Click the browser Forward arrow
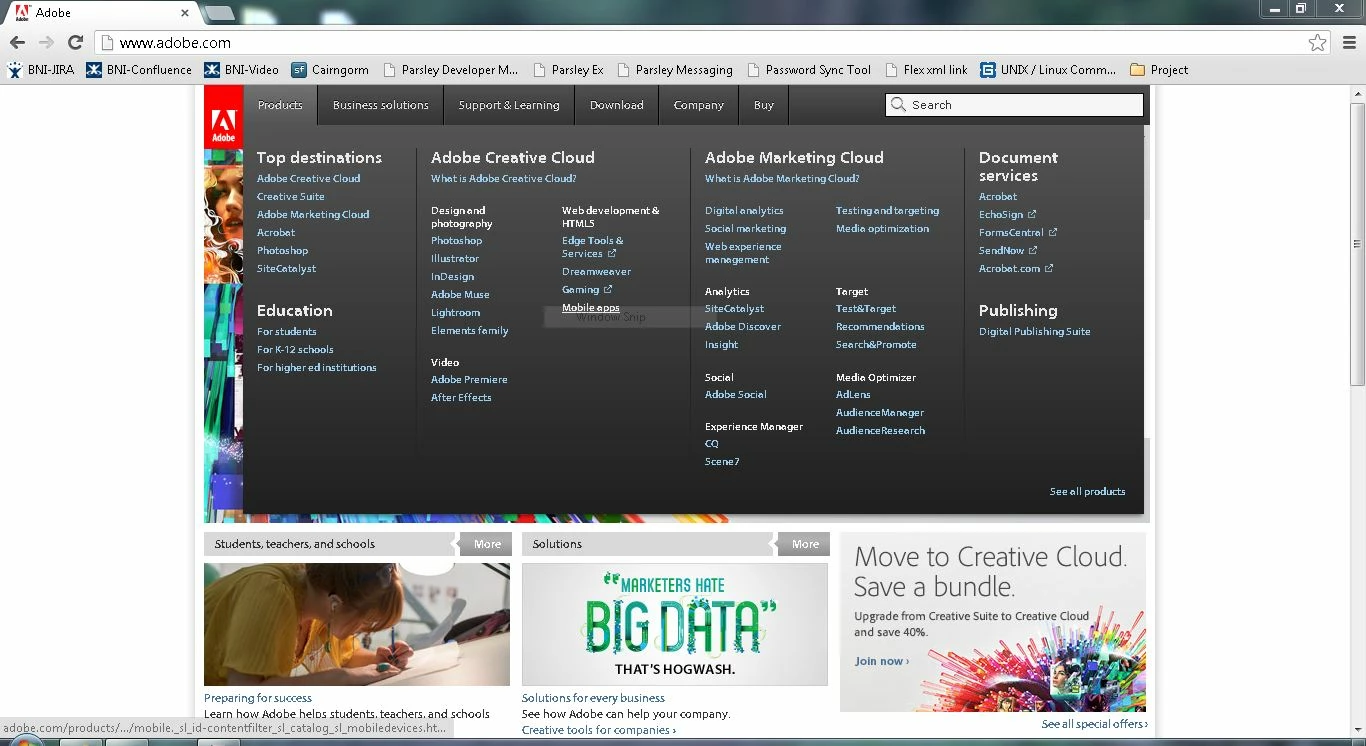The image size is (1366, 746). click(46, 42)
